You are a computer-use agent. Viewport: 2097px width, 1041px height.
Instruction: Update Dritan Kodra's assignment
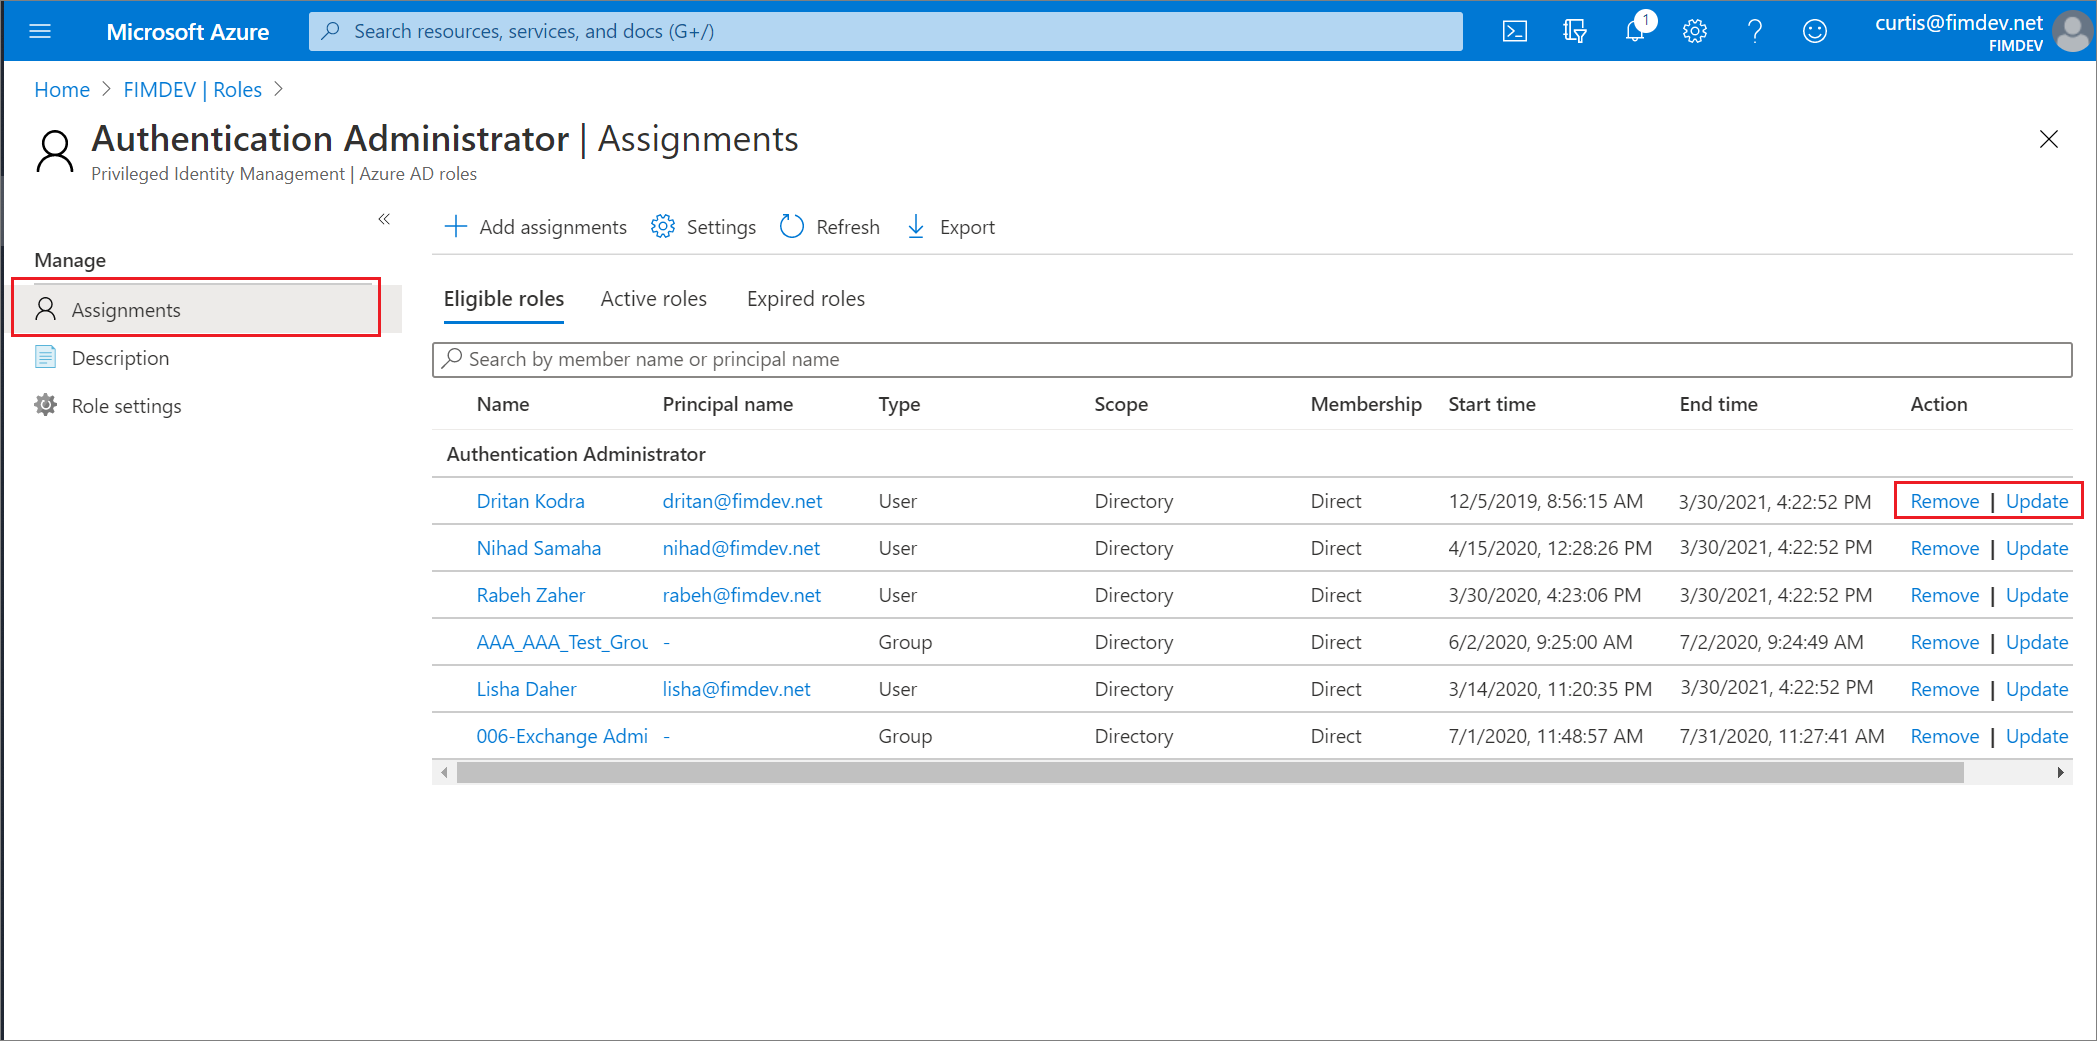pyautogui.click(x=2037, y=501)
